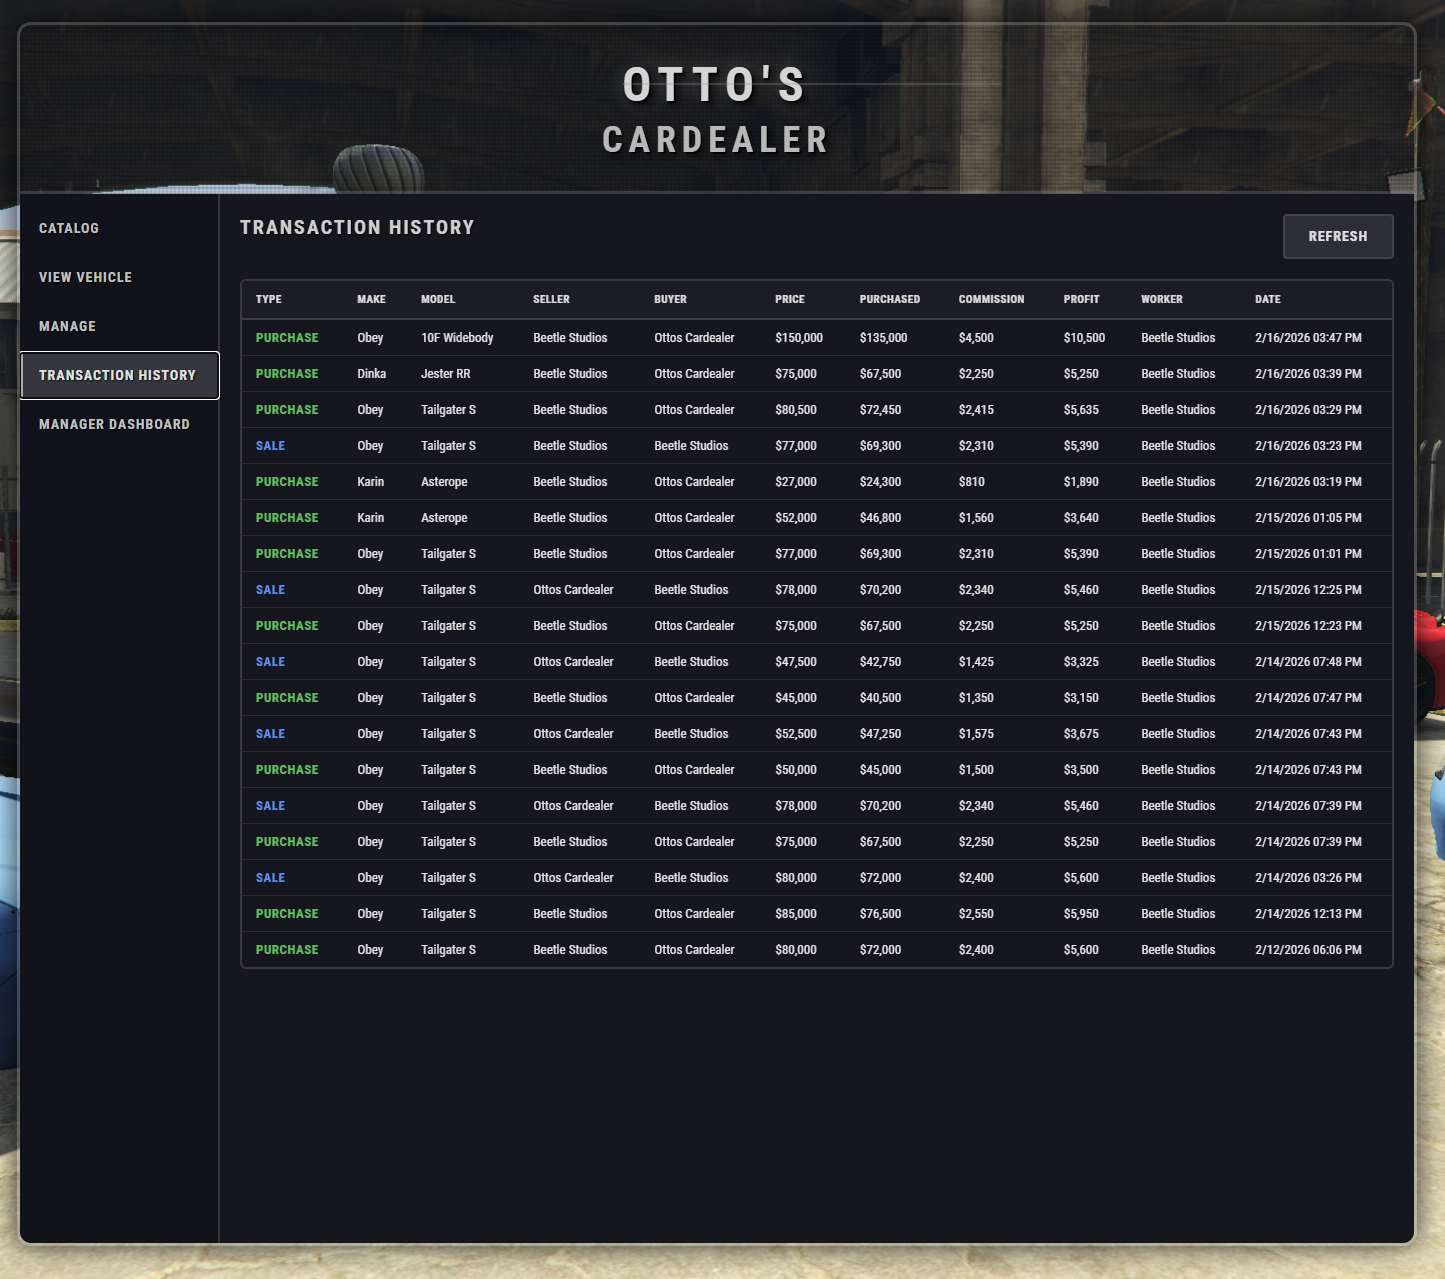The height and width of the screenshot is (1279, 1445).
Task: Click the sale dated 2/16/2026 03:23 PM
Action: tap(816, 446)
